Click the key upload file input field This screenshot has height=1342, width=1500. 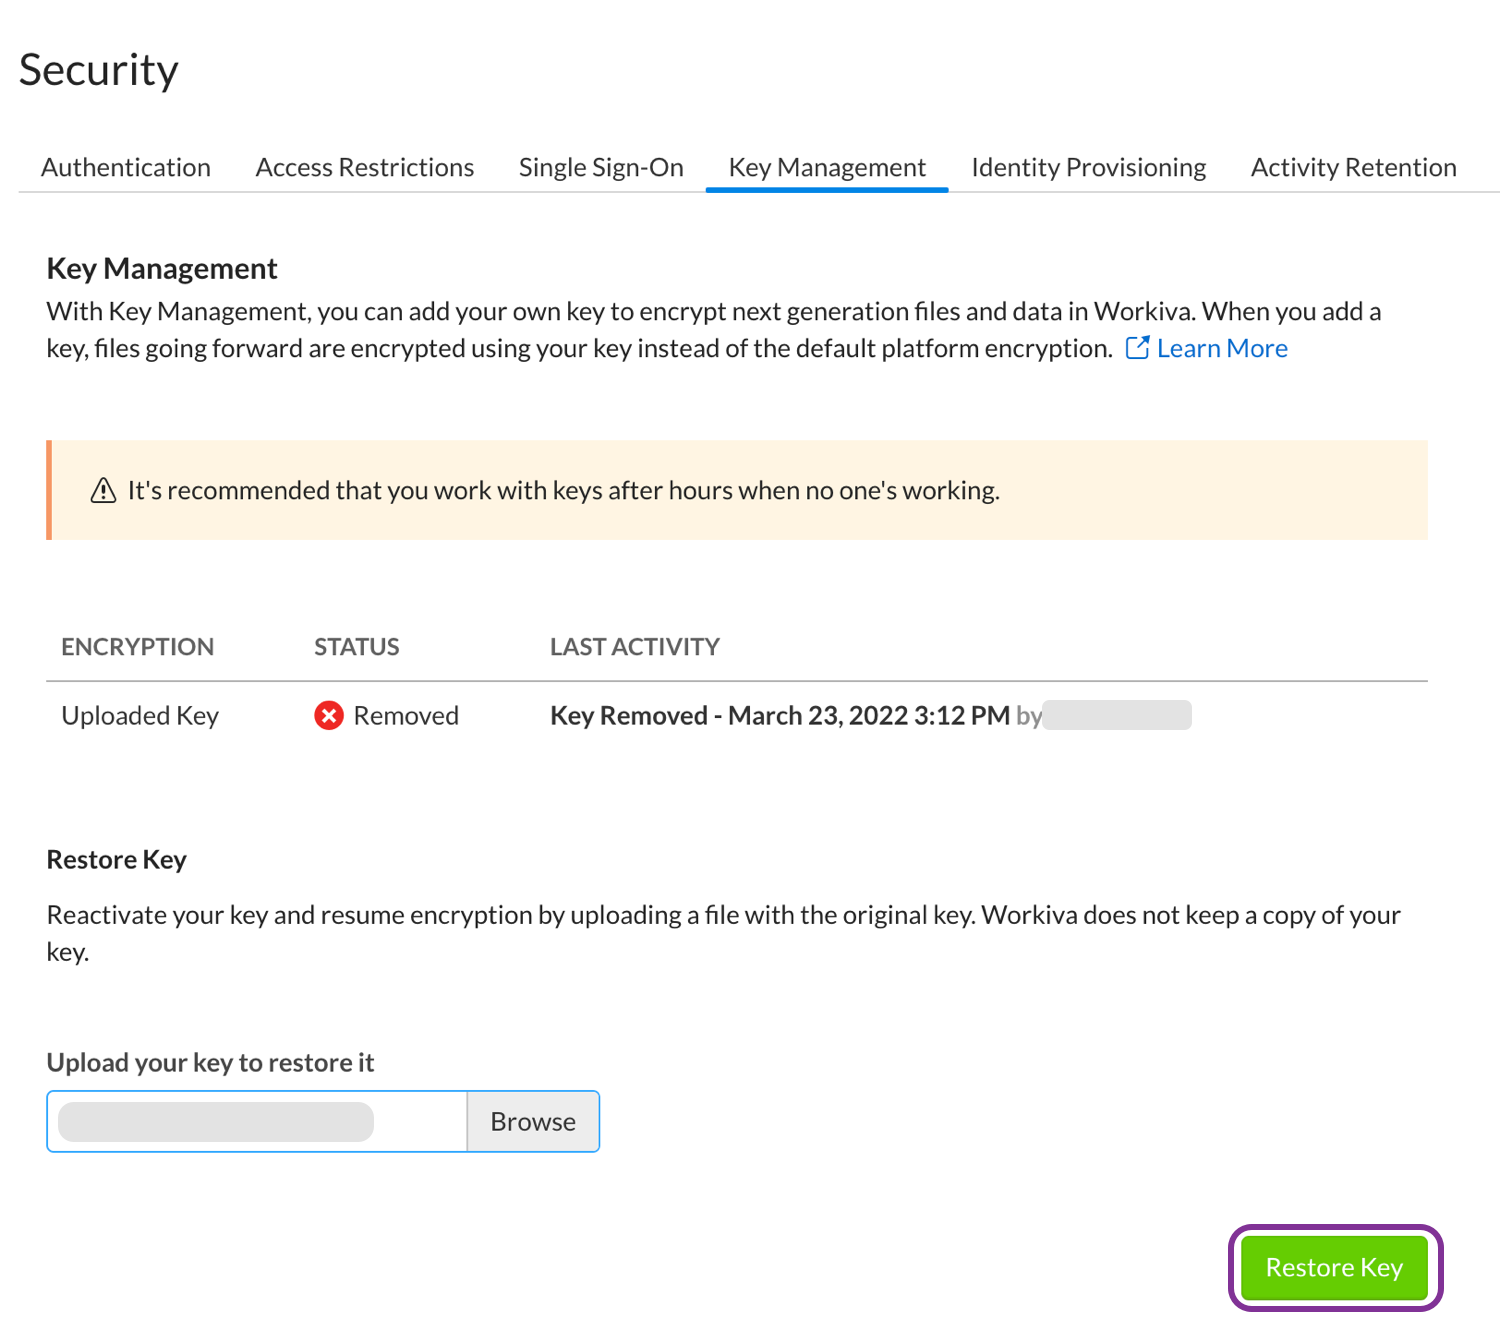click(x=257, y=1122)
